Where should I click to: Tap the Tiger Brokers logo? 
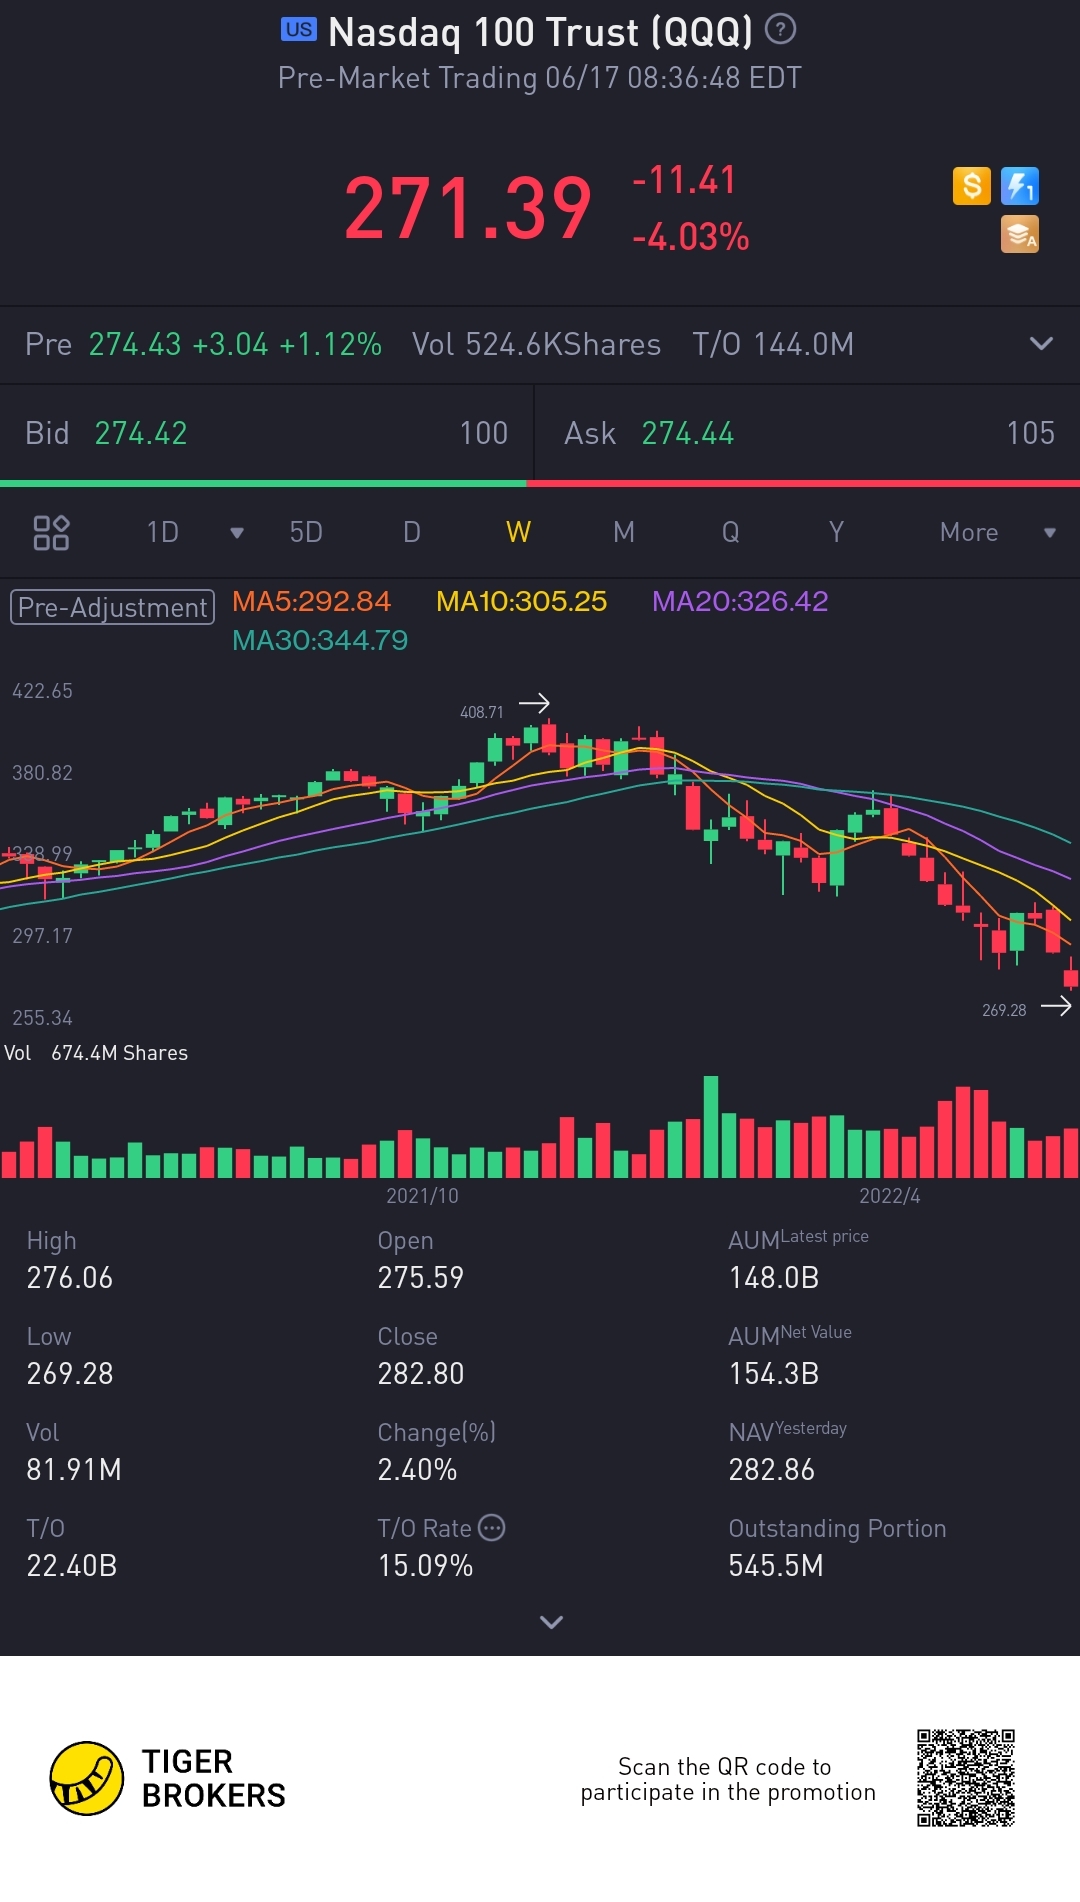(x=168, y=1778)
